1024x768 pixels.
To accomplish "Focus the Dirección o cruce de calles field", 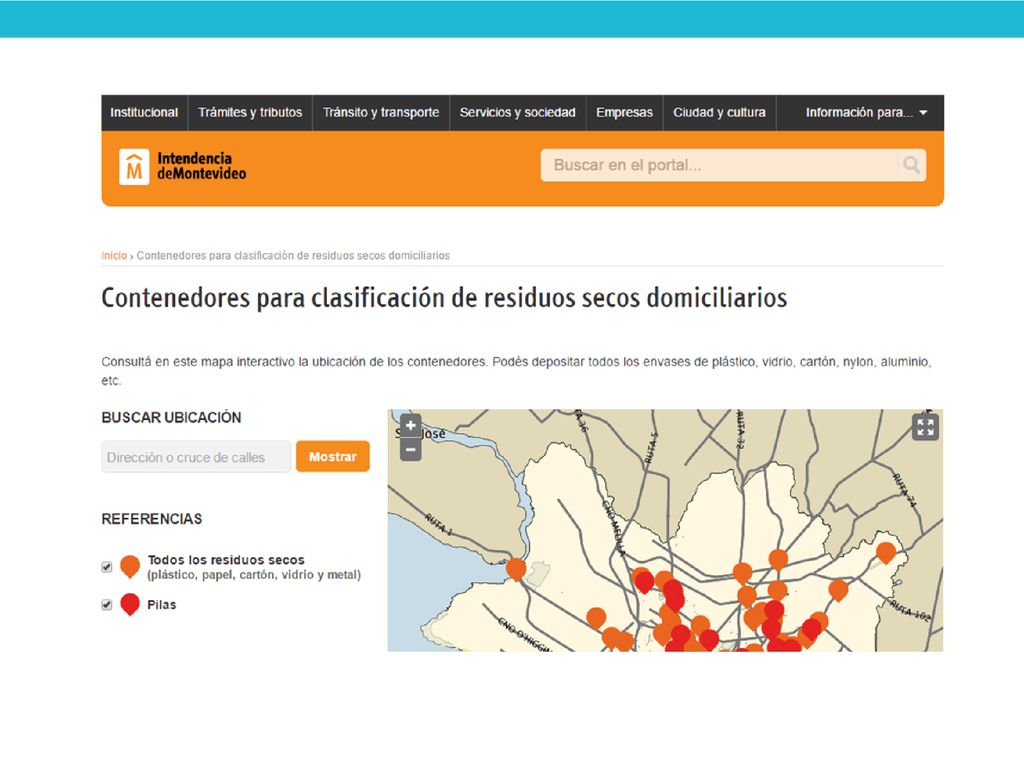I will 196,456.
